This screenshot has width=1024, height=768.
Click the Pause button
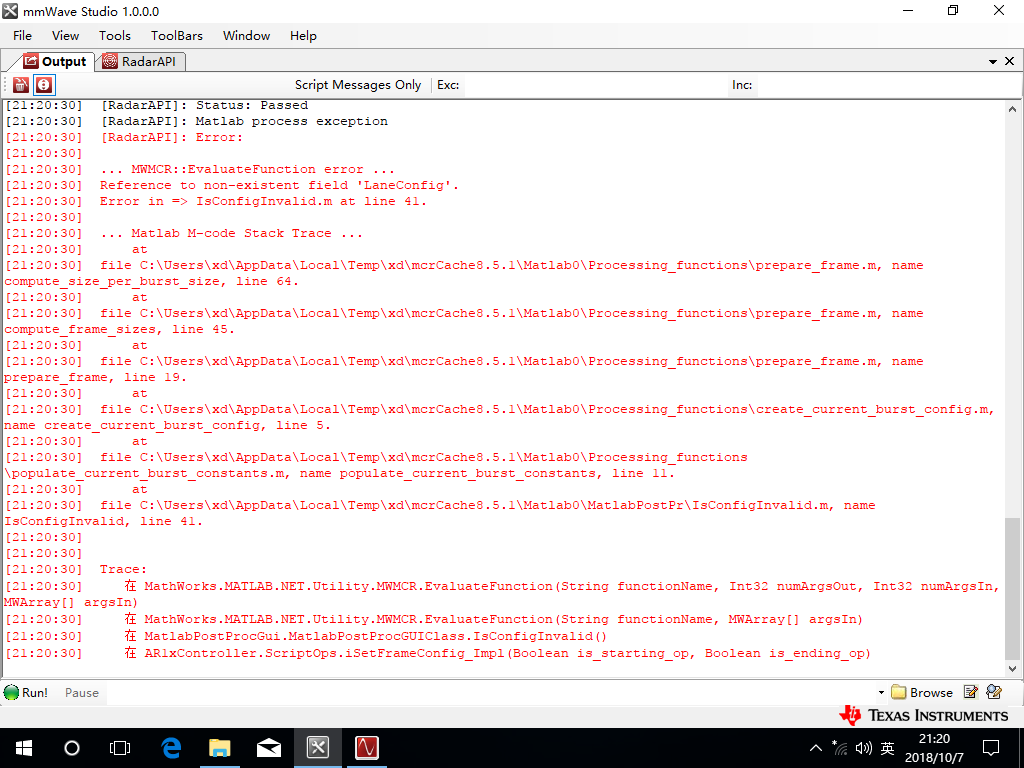(x=82, y=693)
